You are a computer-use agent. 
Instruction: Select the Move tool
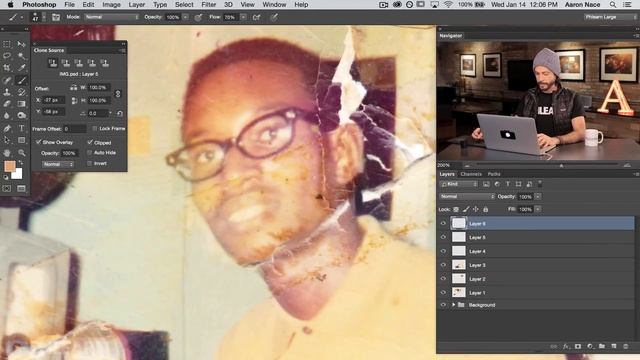click(x=21, y=44)
